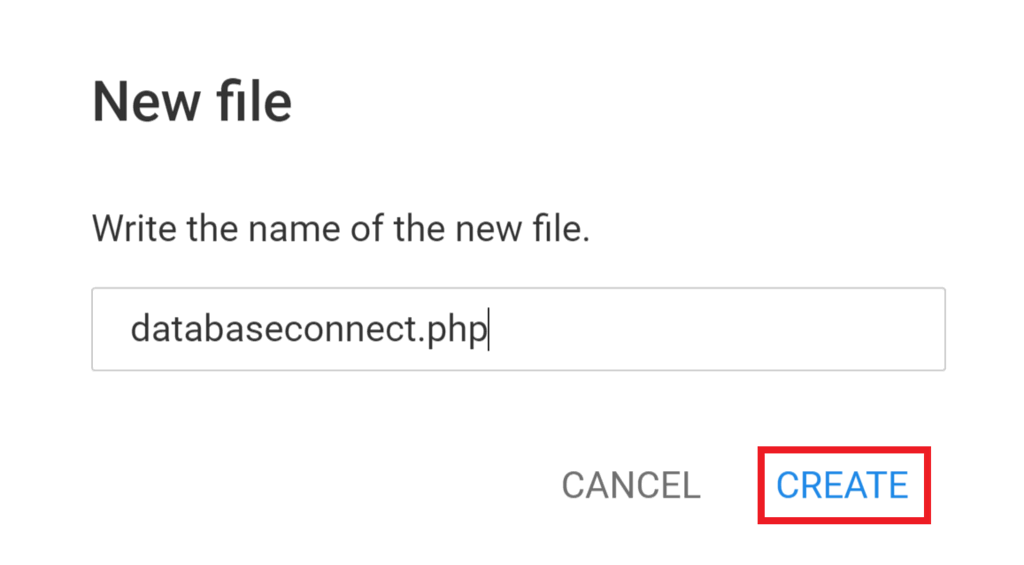The image size is (1024, 565).
Task: Click the 'New file' dialog title
Action: 192,102
